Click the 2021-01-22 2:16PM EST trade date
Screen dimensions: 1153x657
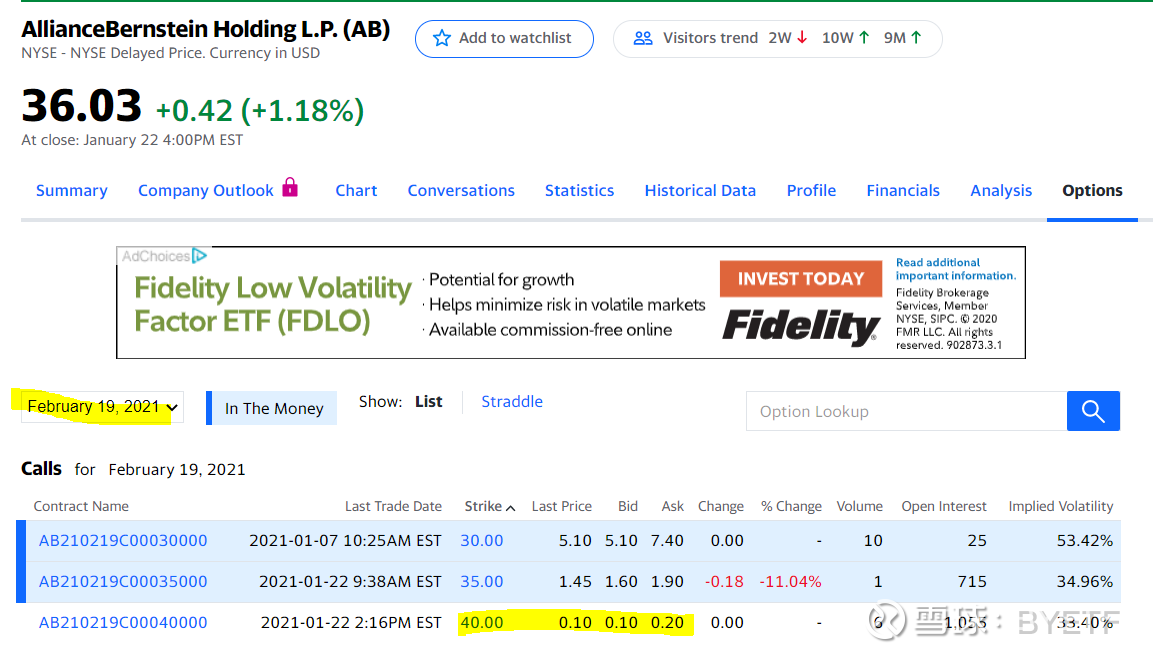point(351,623)
